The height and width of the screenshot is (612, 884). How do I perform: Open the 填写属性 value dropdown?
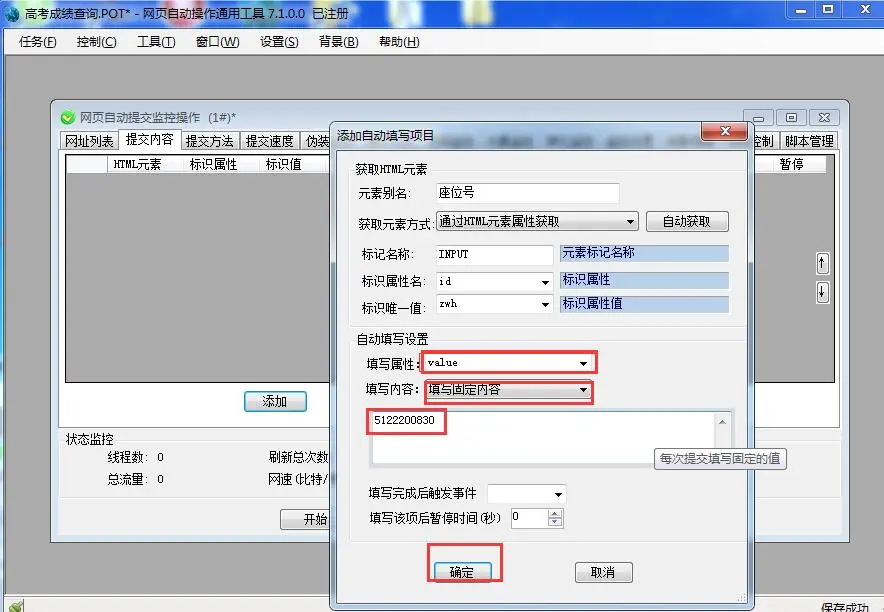pyautogui.click(x=583, y=363)
